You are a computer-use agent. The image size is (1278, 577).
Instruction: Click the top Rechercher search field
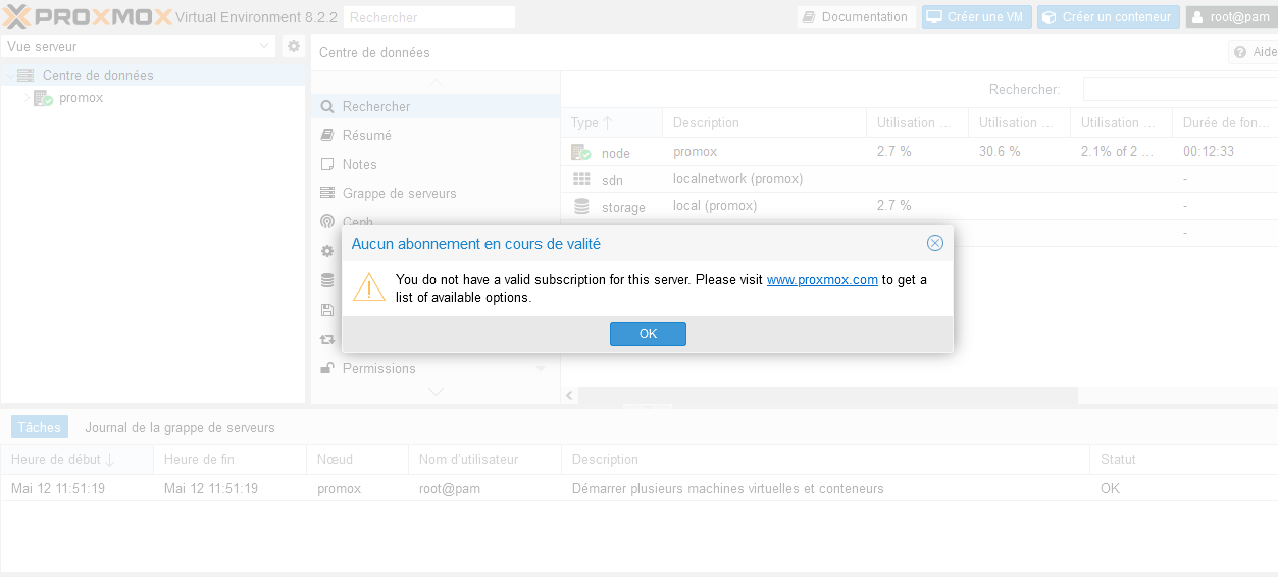(x=428, y=17)
